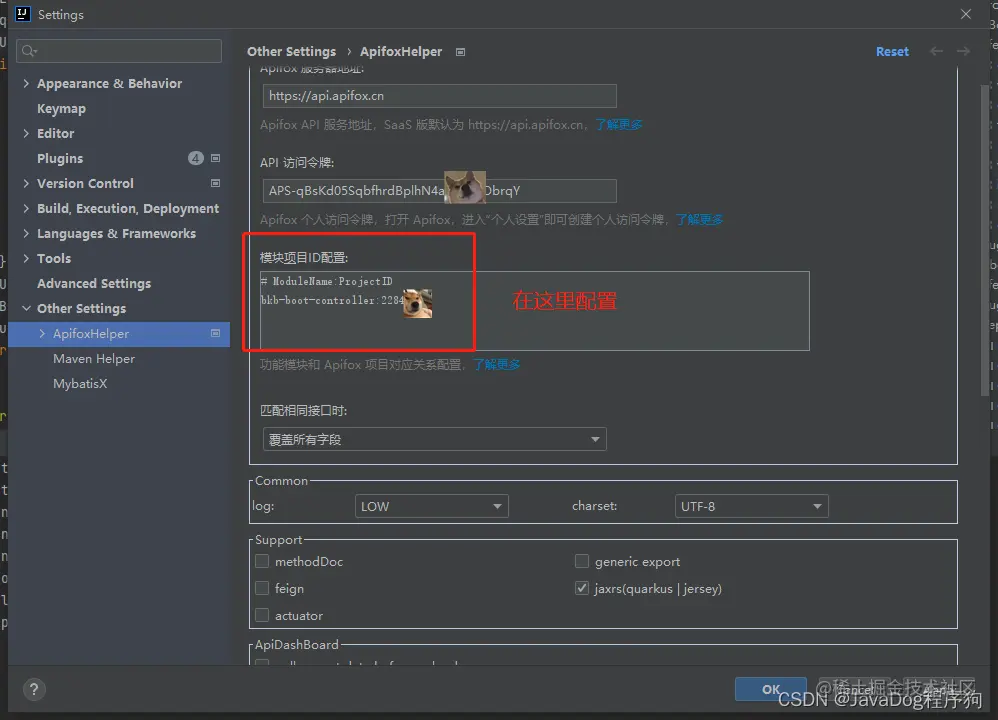
Task: Click the settings panel vertical scrollbar
Action: (x=984, y=239)
